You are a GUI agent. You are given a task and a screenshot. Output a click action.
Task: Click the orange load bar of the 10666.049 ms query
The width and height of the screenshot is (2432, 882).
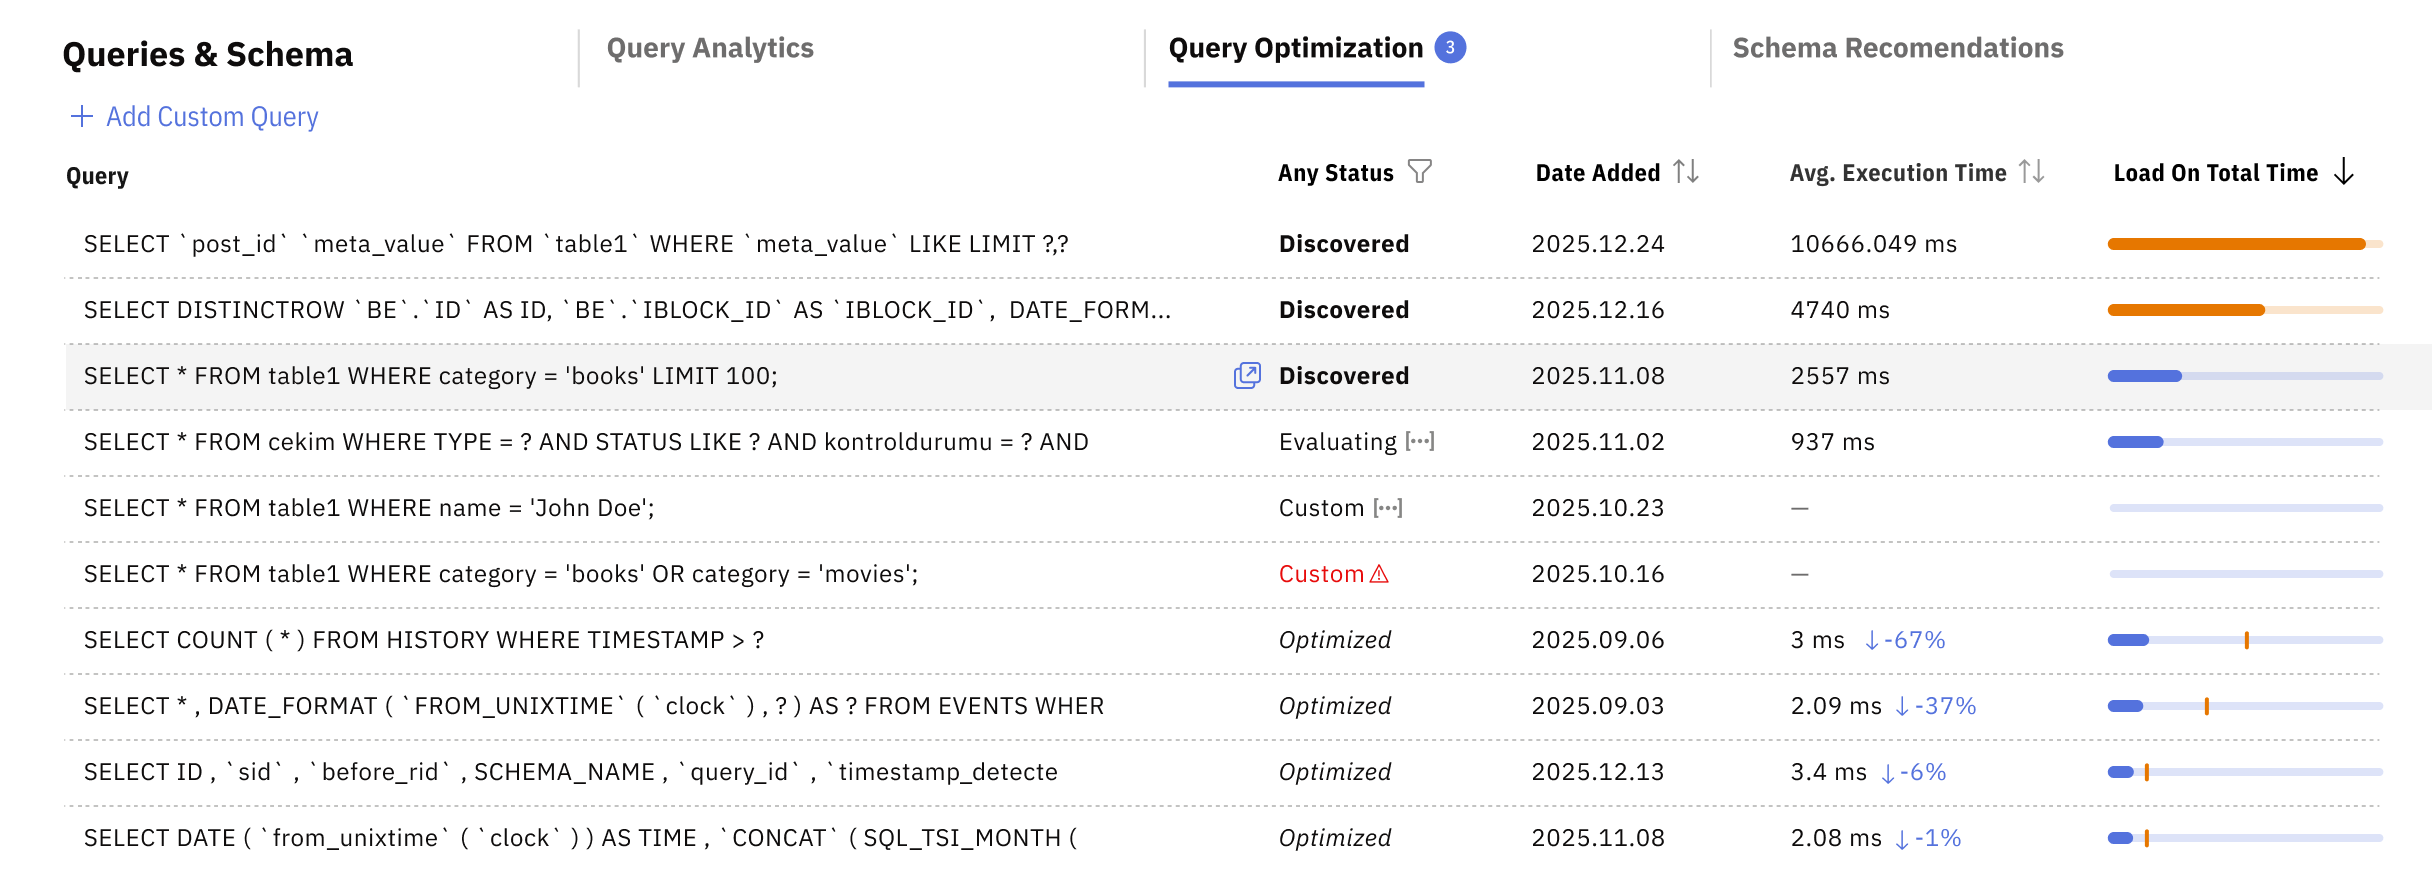click(2236, 244)
